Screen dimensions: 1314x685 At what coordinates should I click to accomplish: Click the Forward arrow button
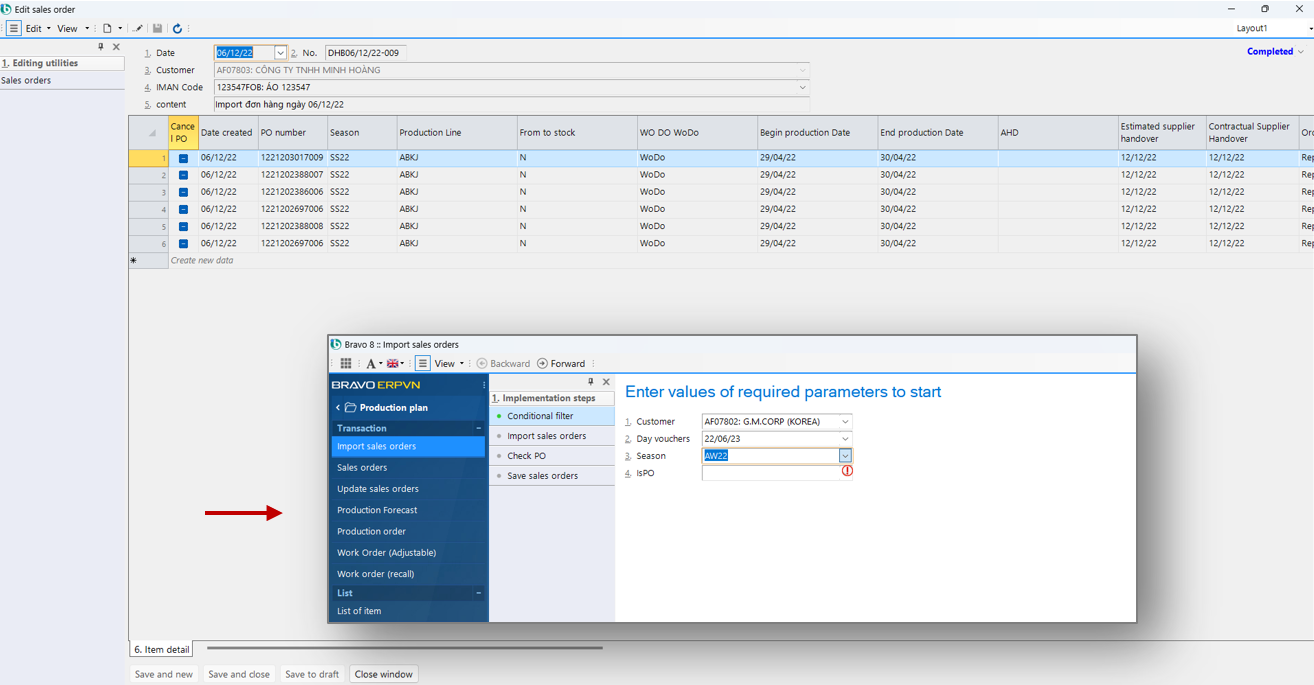561,364
